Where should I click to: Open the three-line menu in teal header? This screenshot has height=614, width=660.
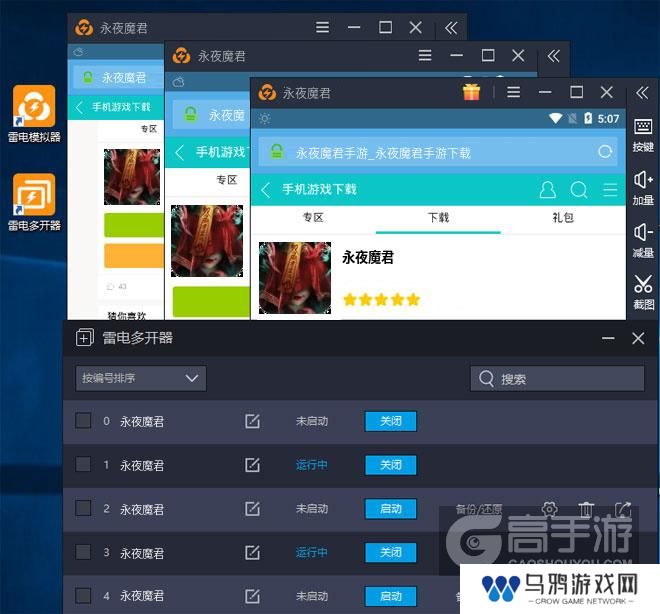pyautogui.click(x=610, y=190)
